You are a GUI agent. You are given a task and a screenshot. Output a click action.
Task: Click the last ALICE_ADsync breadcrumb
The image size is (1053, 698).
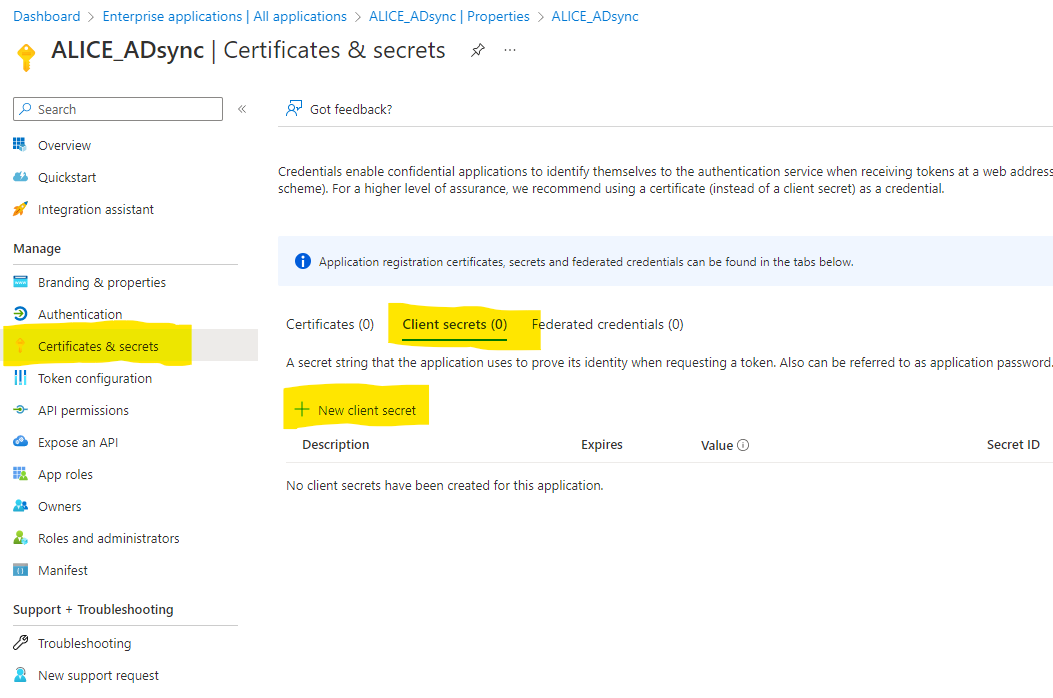[x=595, y=16]
